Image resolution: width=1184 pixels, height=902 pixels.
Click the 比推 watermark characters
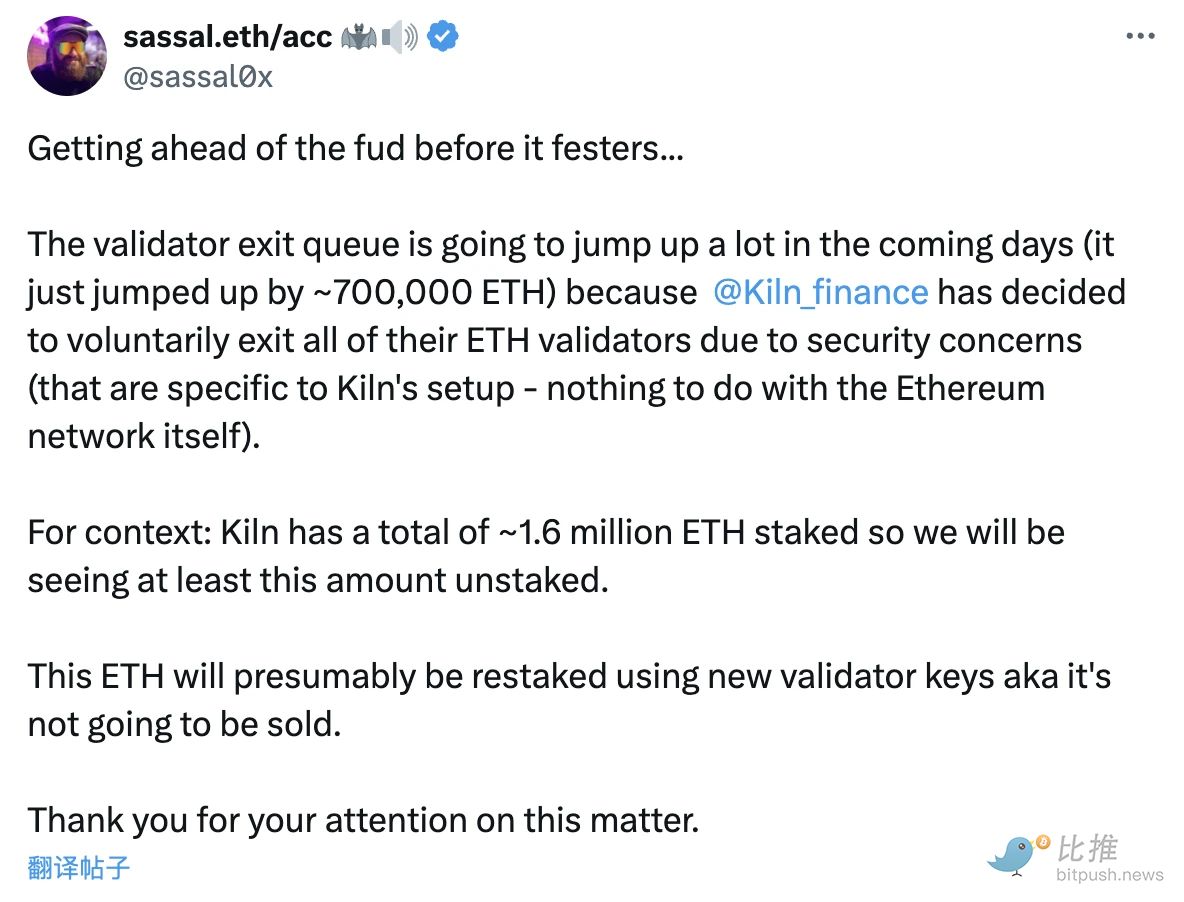pos(1088,849)
